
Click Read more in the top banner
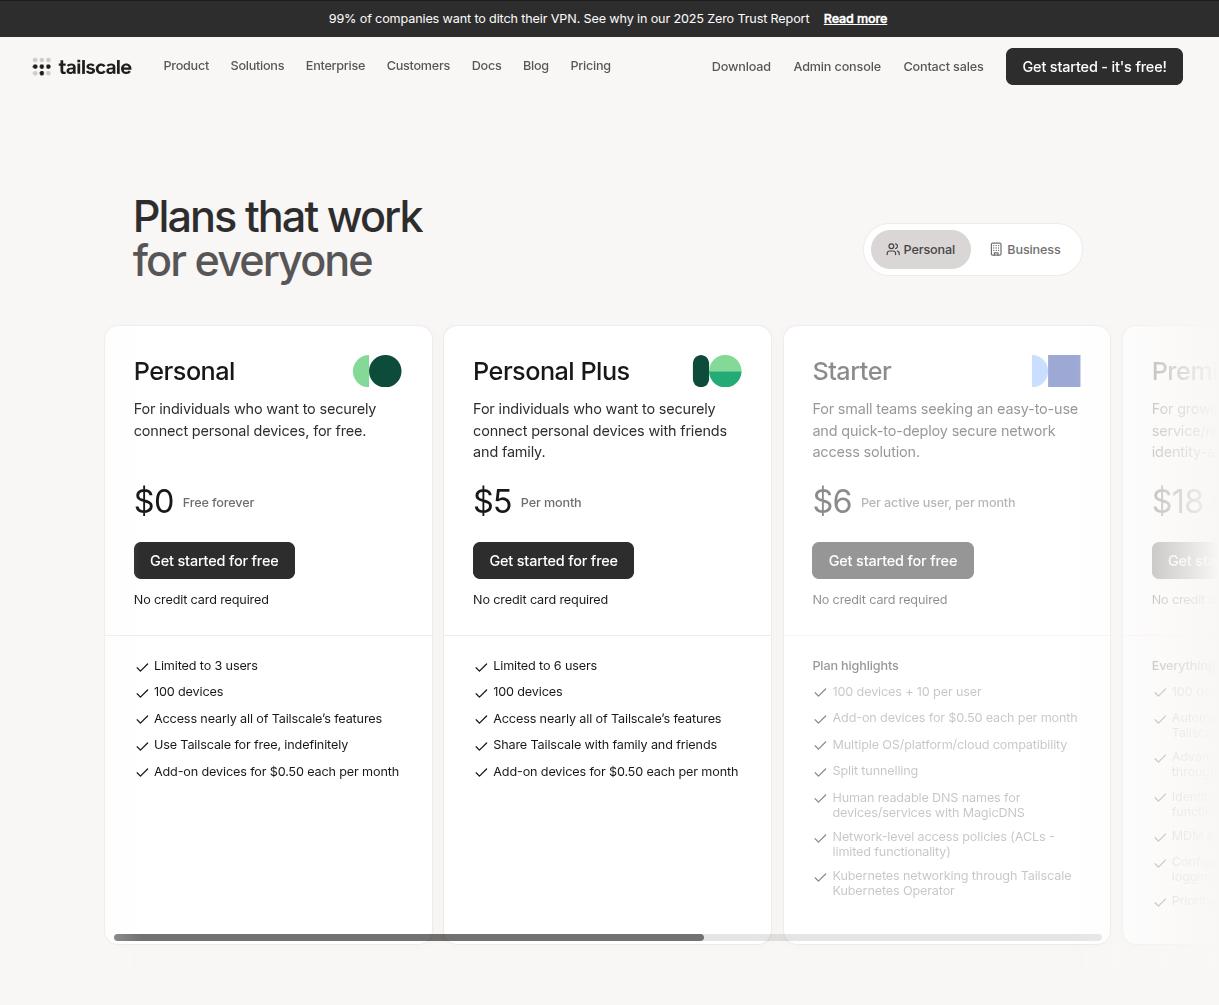[855, 19]
